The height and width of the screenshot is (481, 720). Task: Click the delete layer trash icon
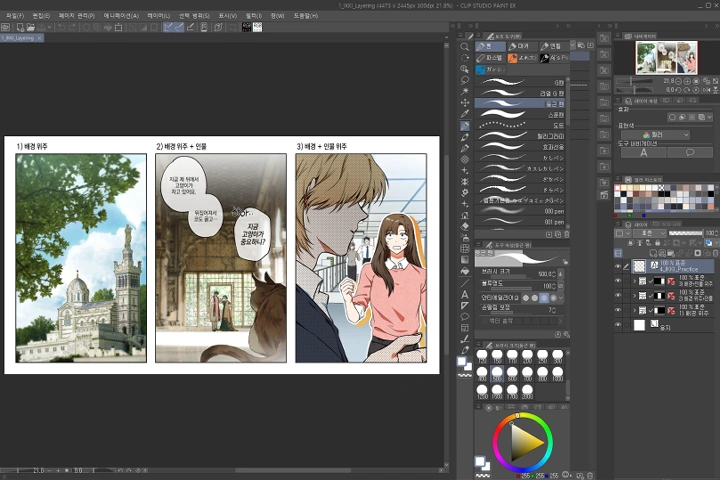(715, 253)
